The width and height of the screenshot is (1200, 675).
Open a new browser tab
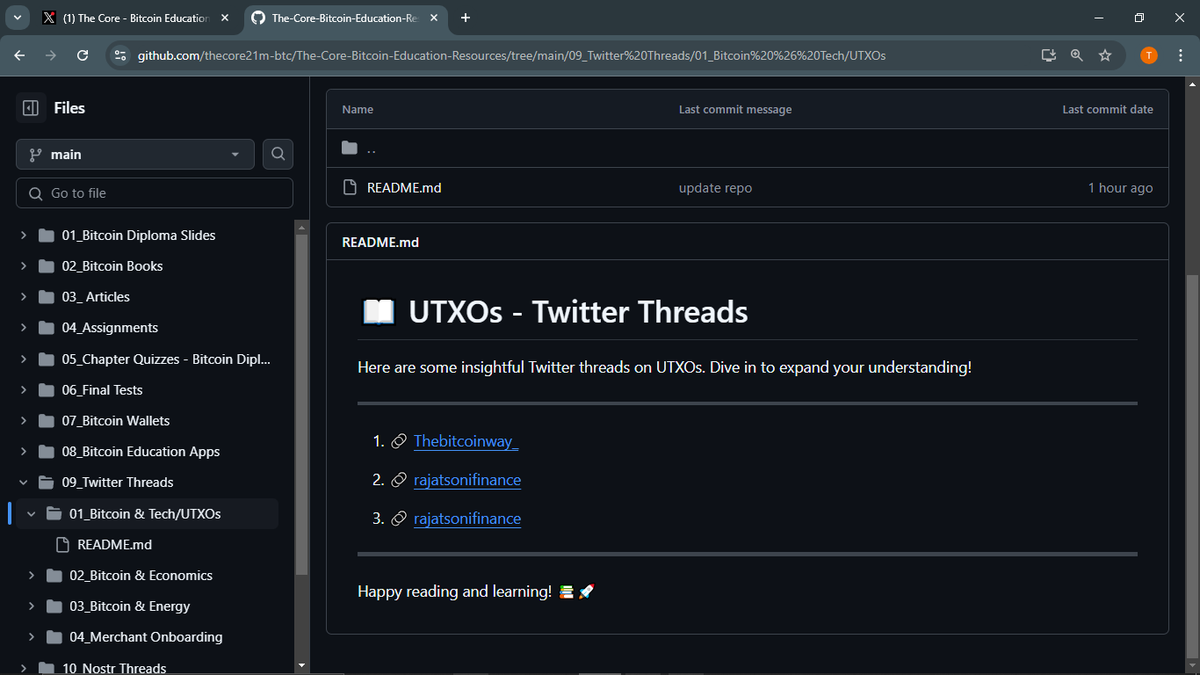pos(466,18)
